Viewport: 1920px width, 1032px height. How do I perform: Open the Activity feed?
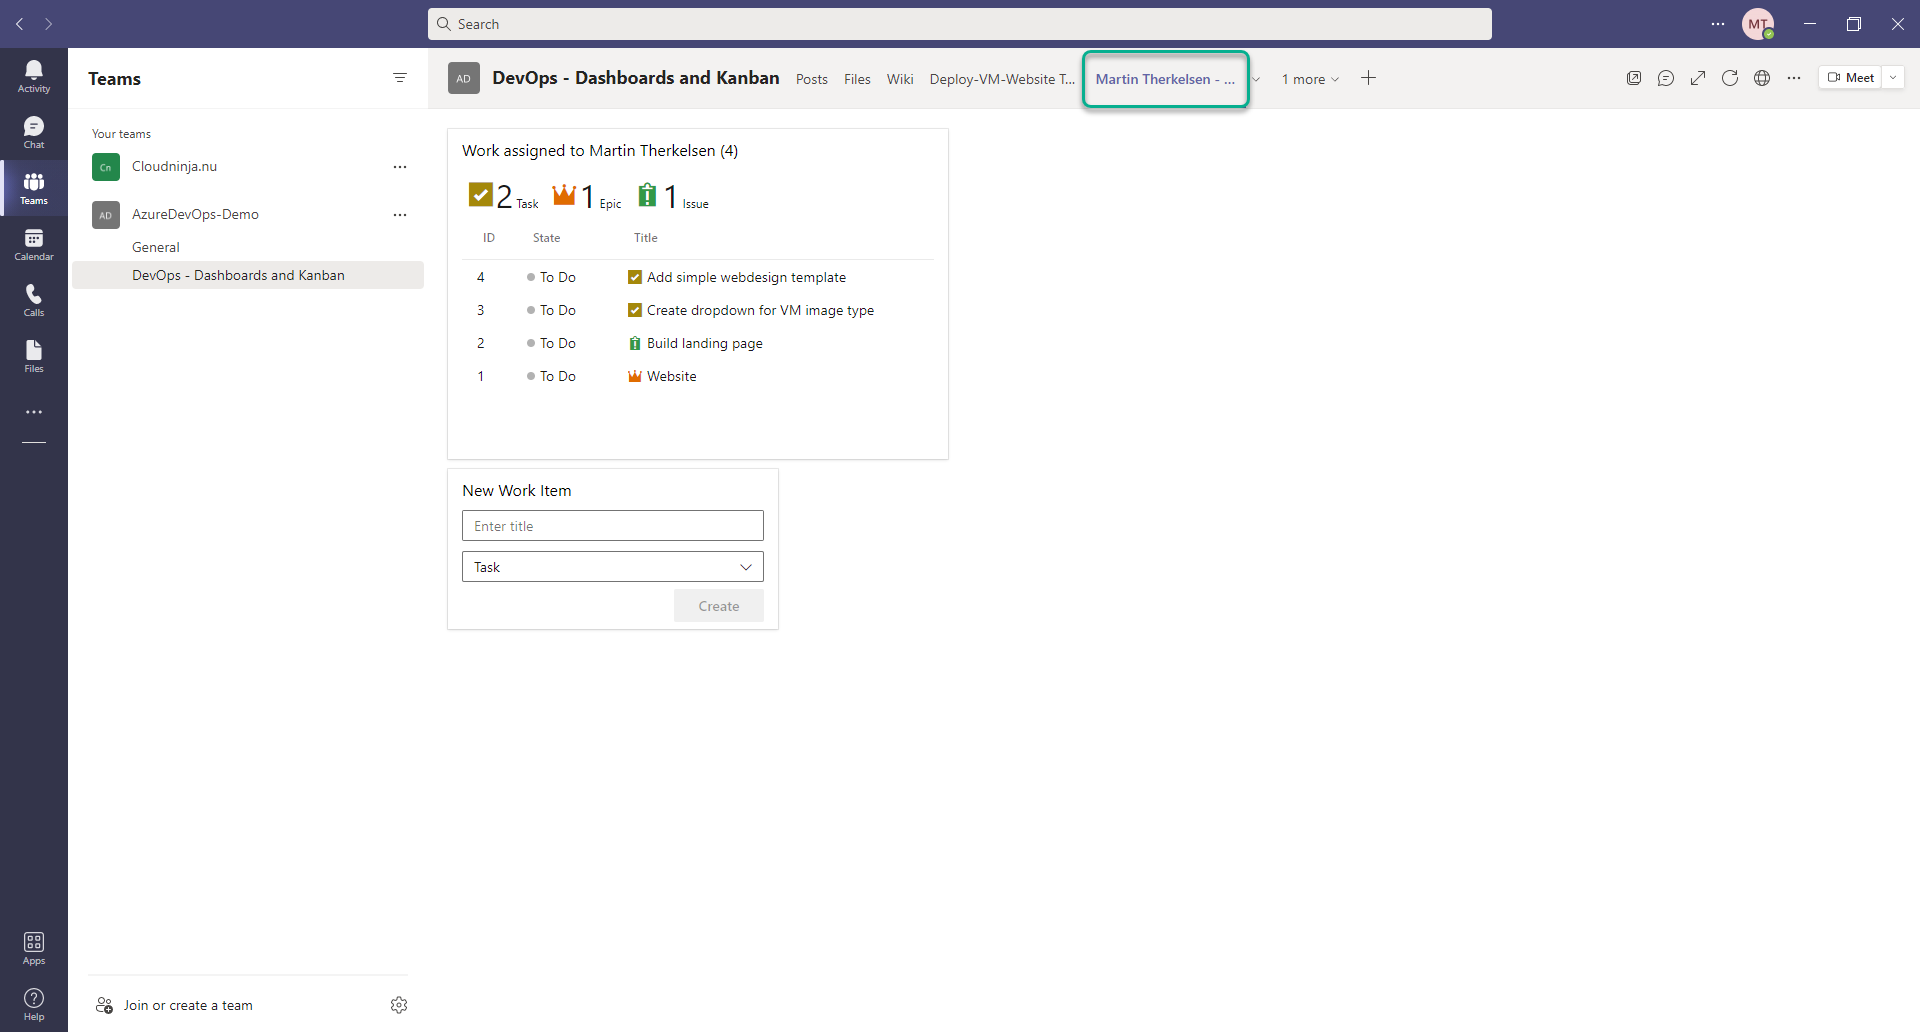34,76
